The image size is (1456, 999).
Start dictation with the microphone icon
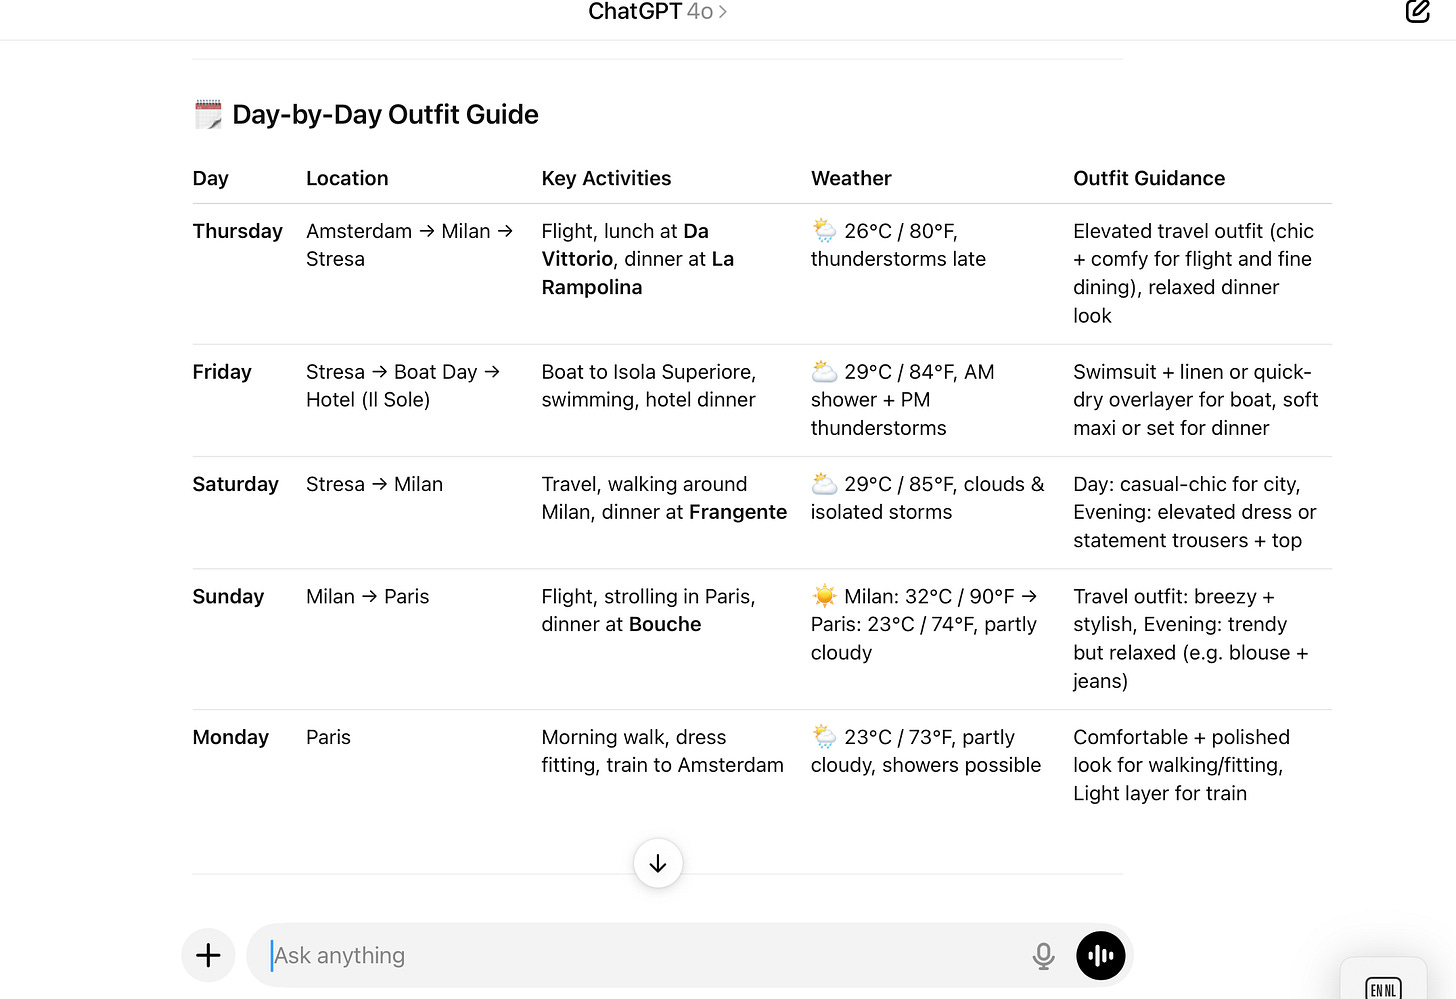click(1043, 956)
